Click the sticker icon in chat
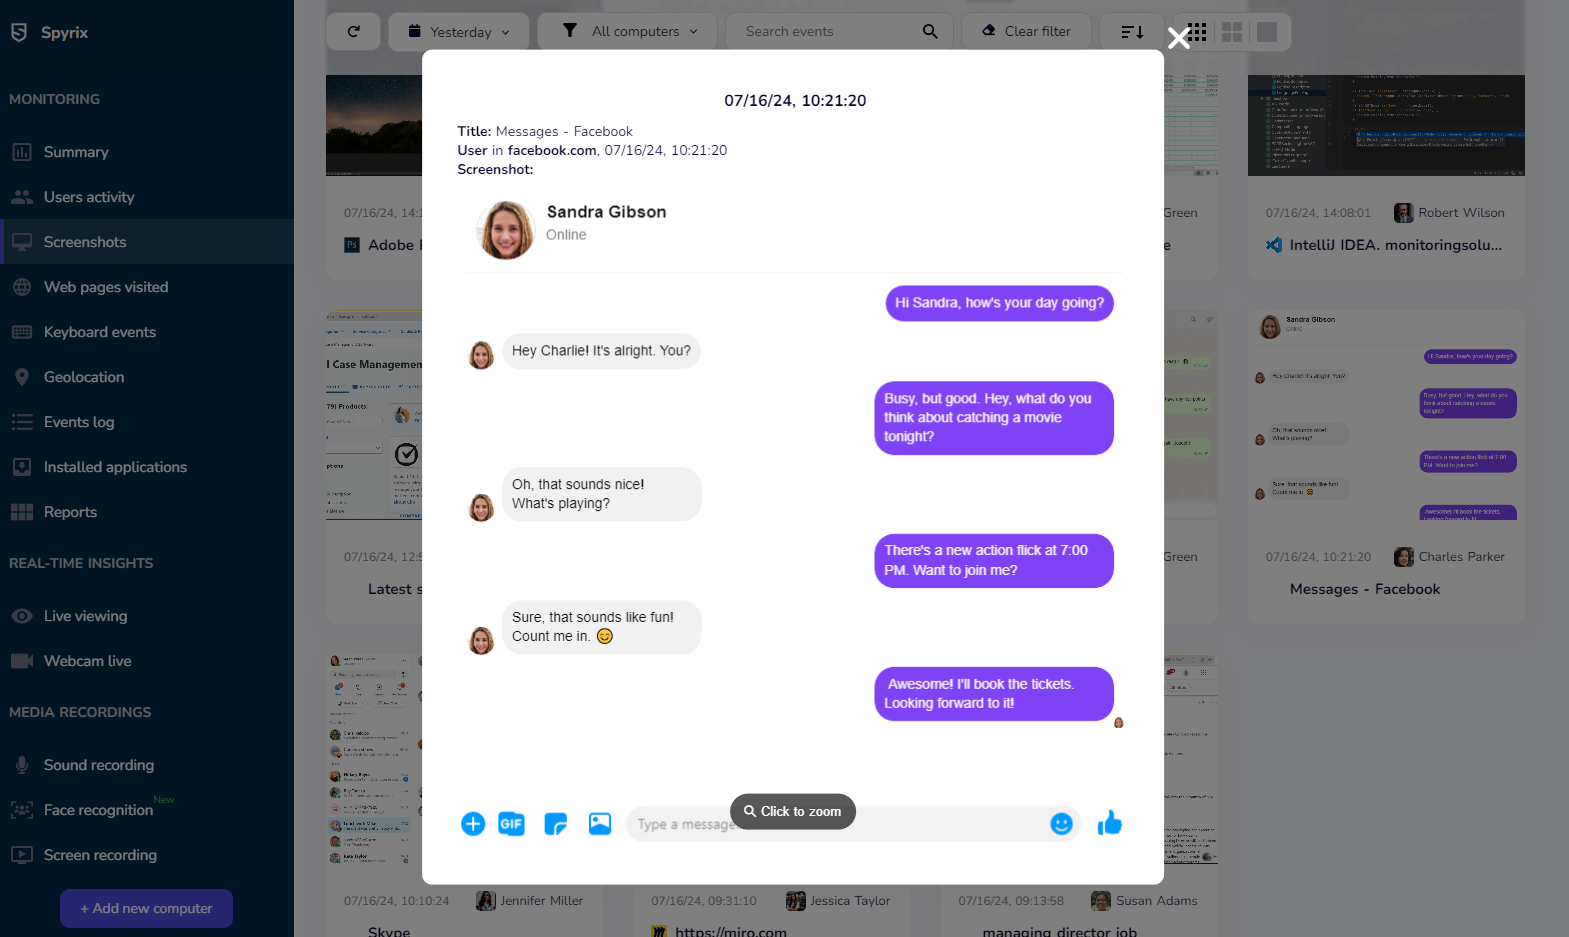Image resolution: width=1569 pixels, height=937 pixels. pyautogui.click(x=556, y=824)
